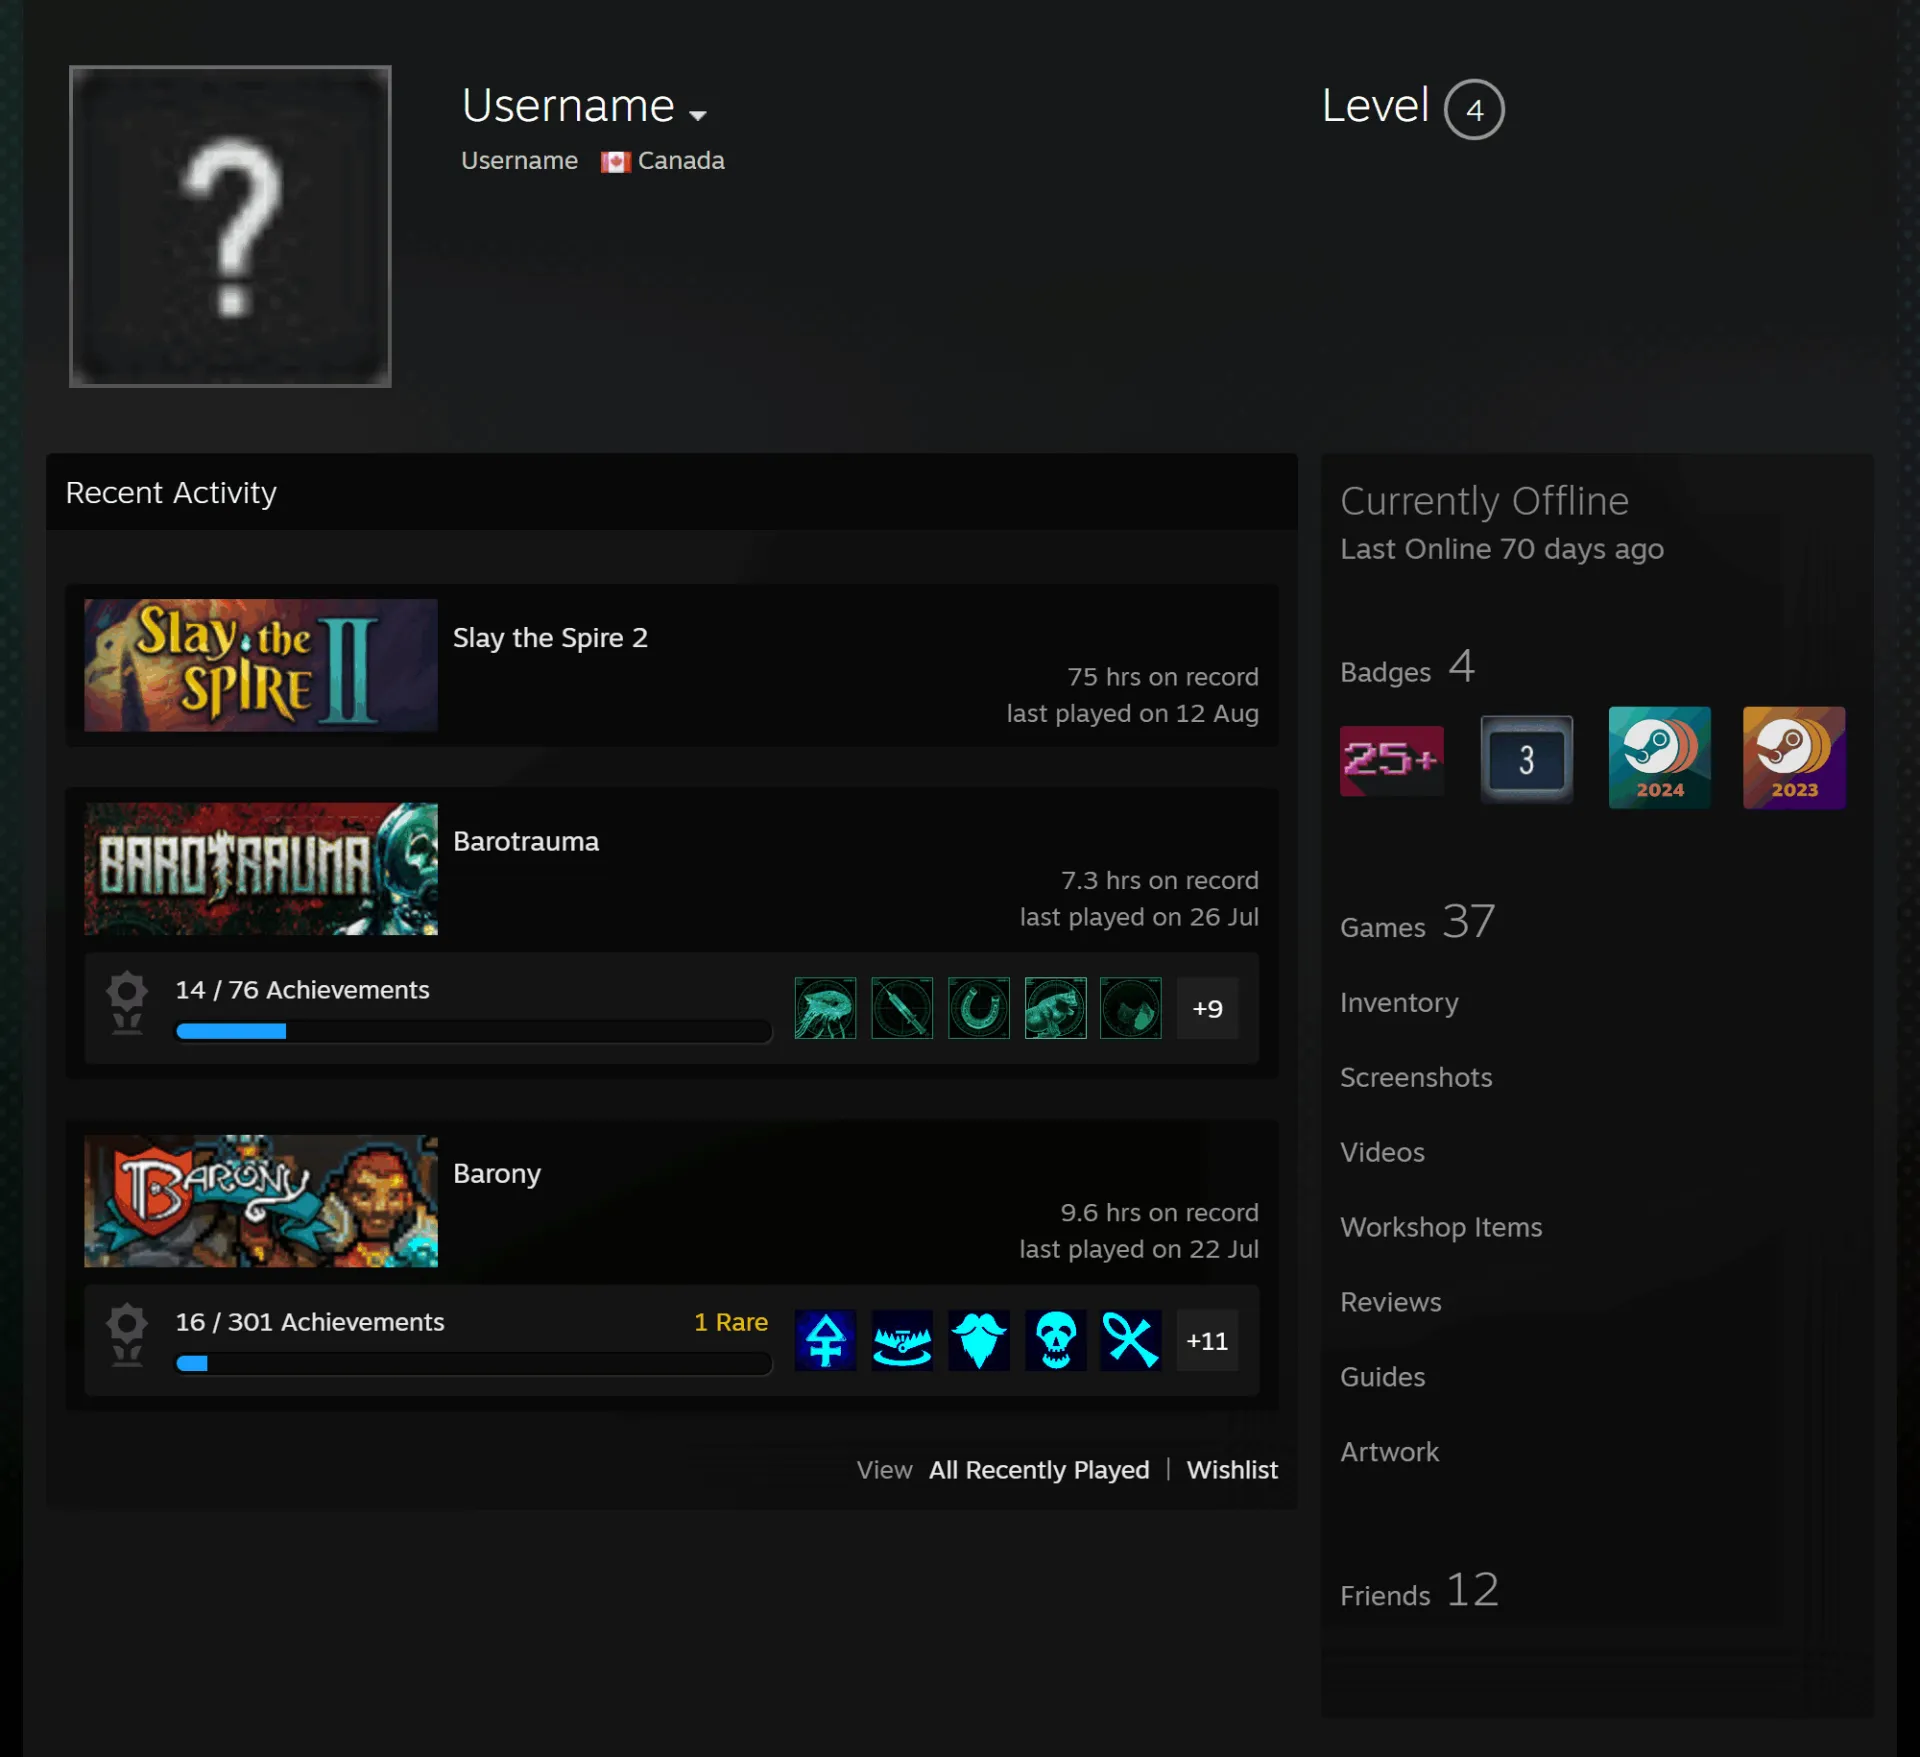The width and height of the screenshot is (1920, 1757).
Task: Click the Level 4 badge circle
Action: tap(1474, 109)
